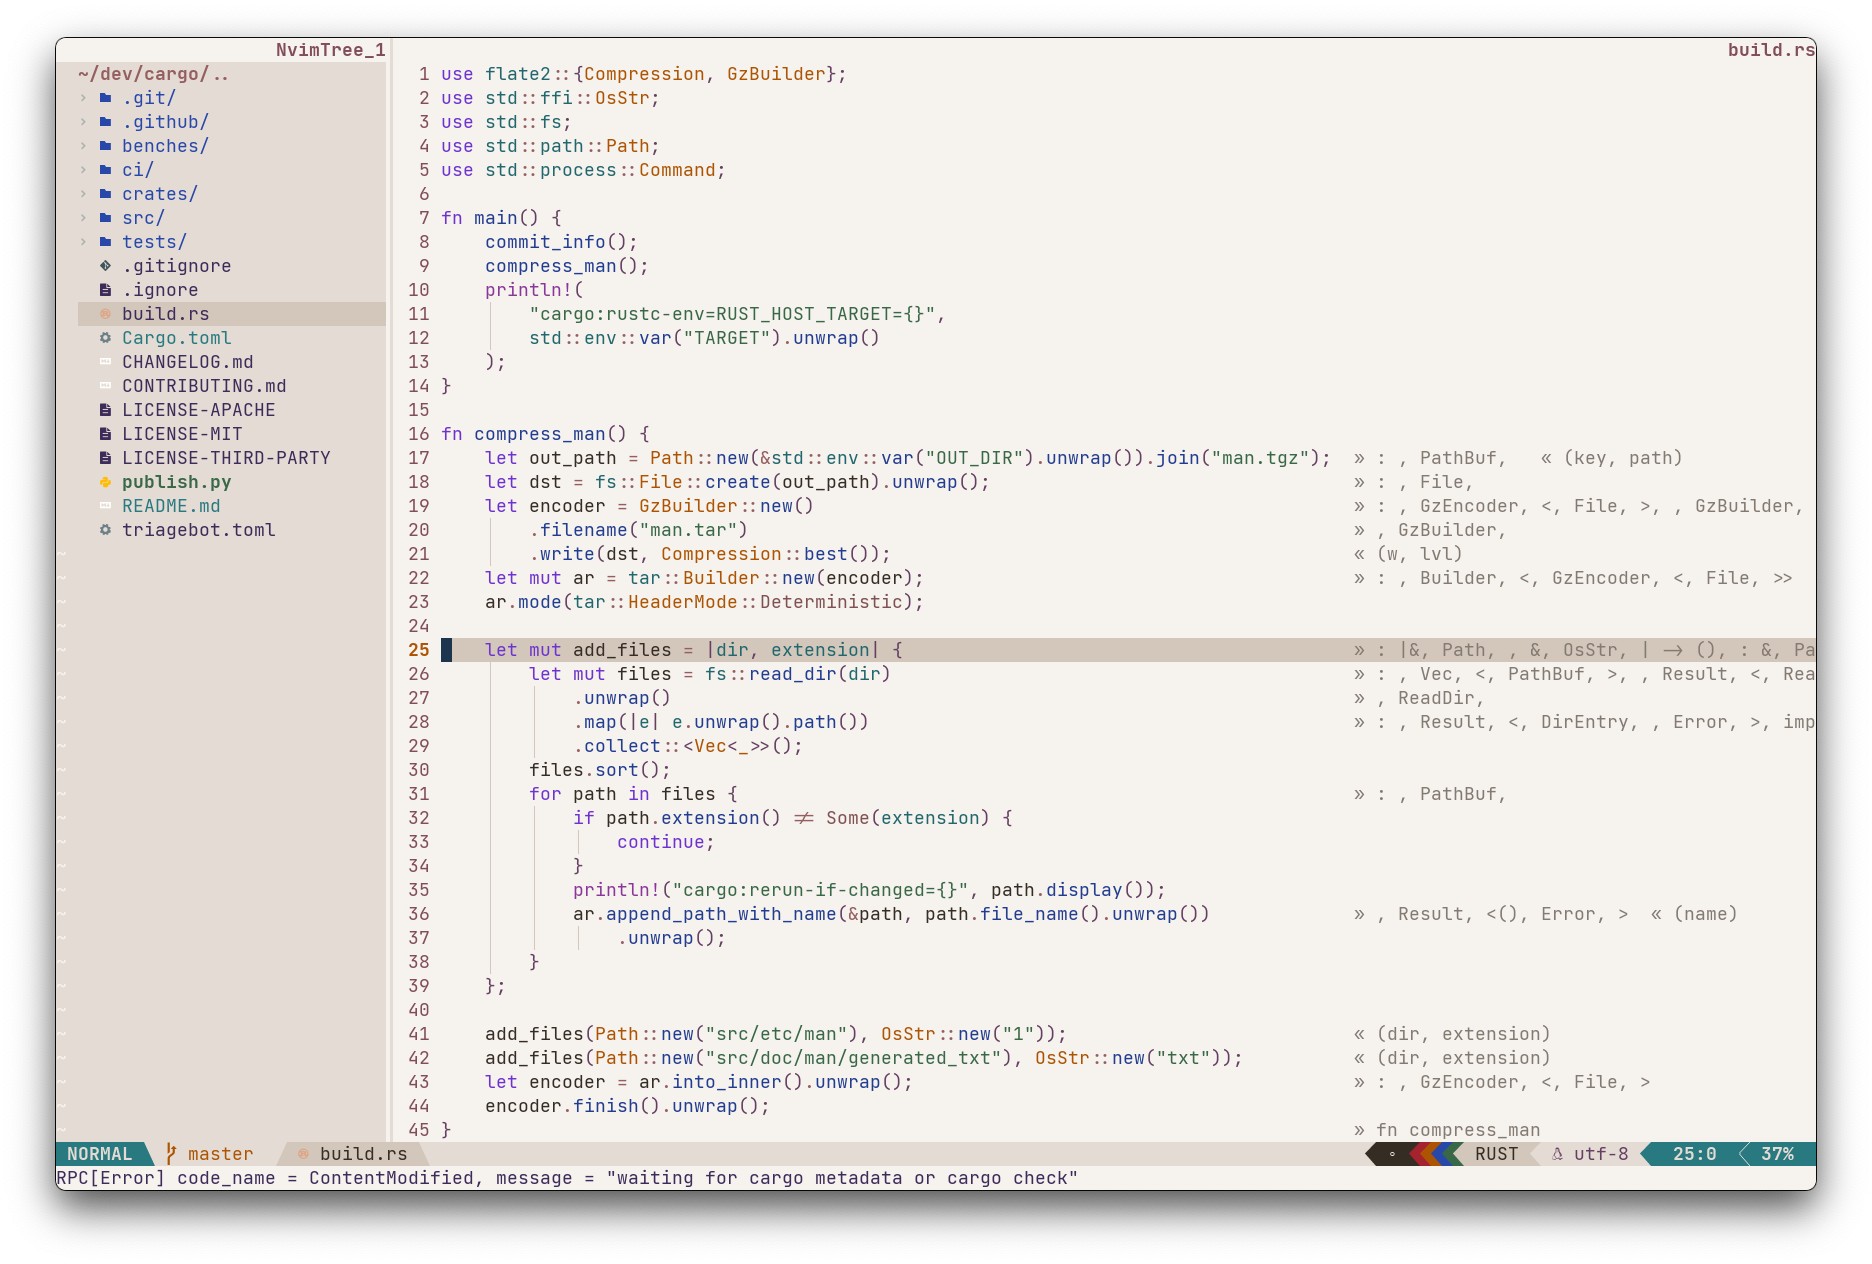The image size is (1872, 1264).
Task: Click the linux icon next to utf-8
Action: (x=1557, y=1154)
